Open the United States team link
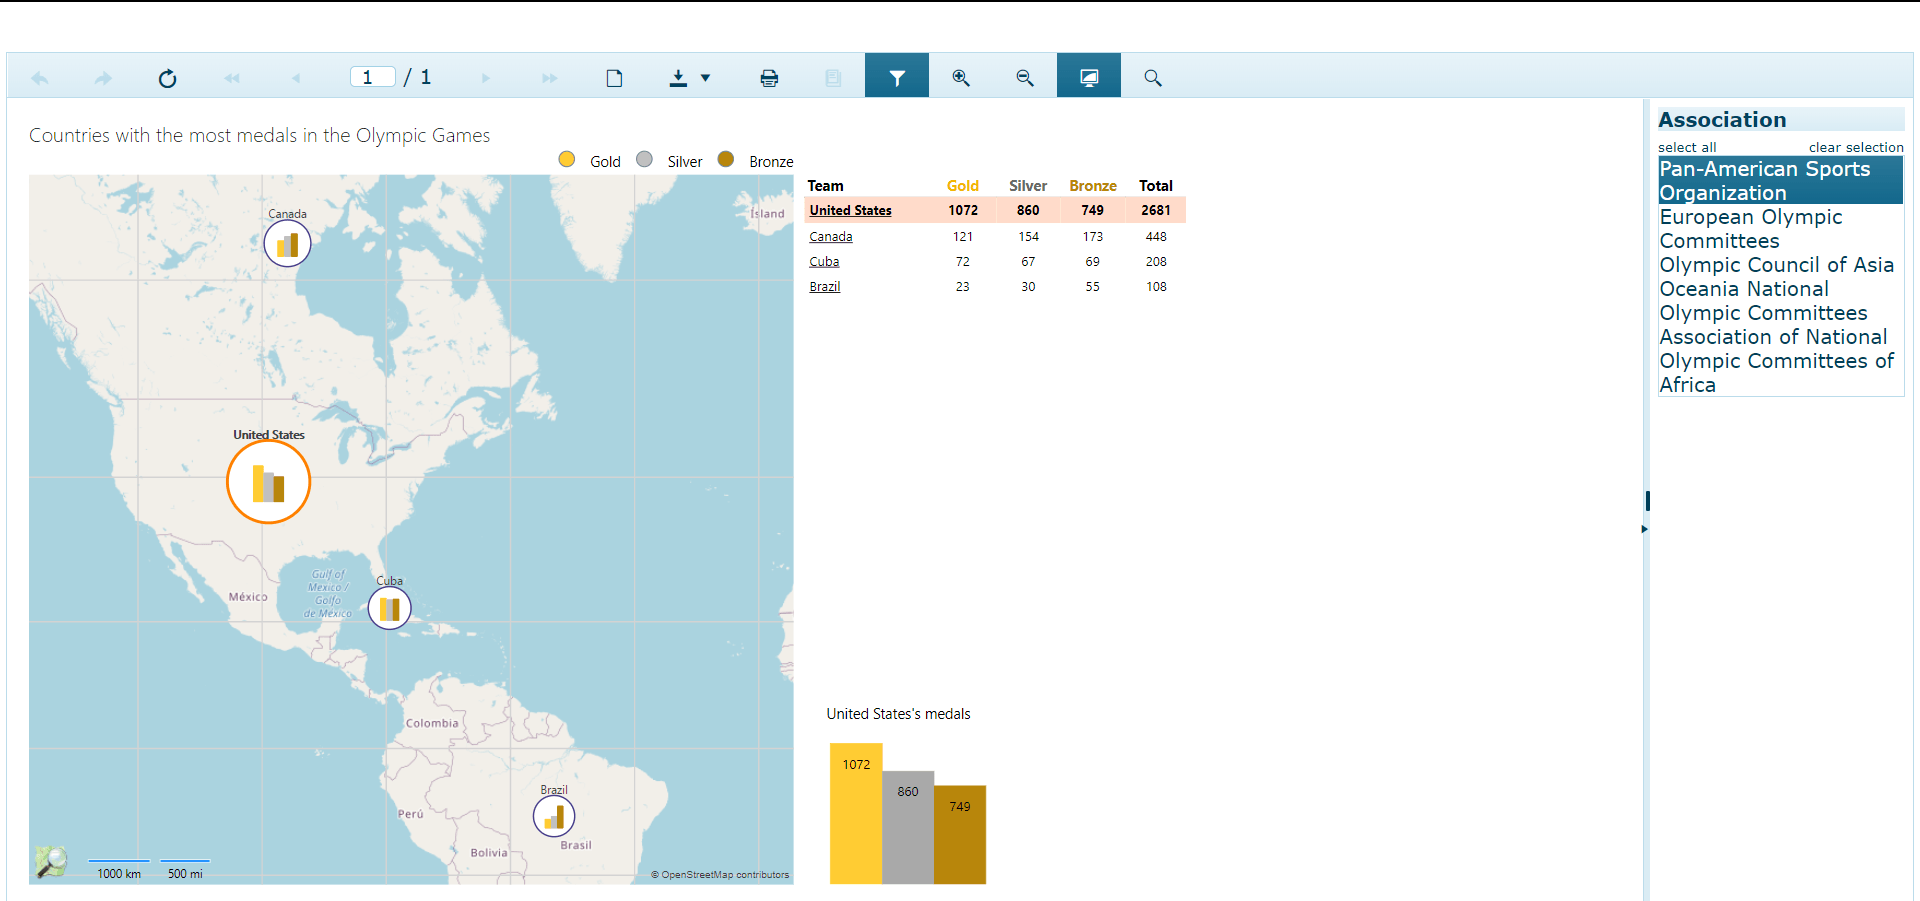Screen dimensions: 1920x901 850,210
